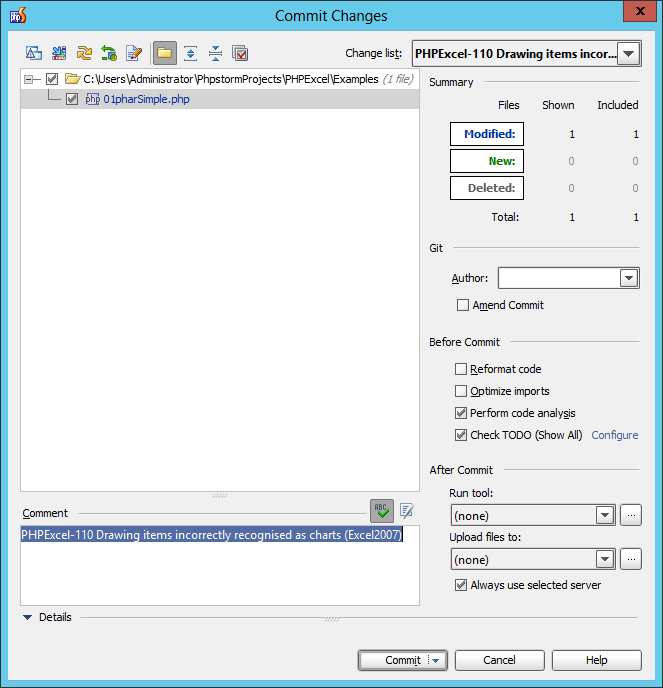This screenshot has height=688, width=663.
Task: Click the ABC spell check icon above comment
Action: 382,511
